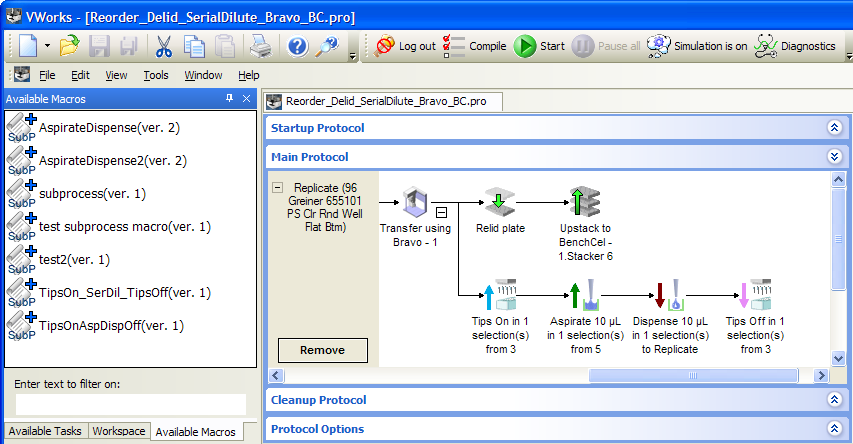853x444 pixels.
Task: Select the Dispense 10 µL task icon
Action: click(x=670, y=295)
